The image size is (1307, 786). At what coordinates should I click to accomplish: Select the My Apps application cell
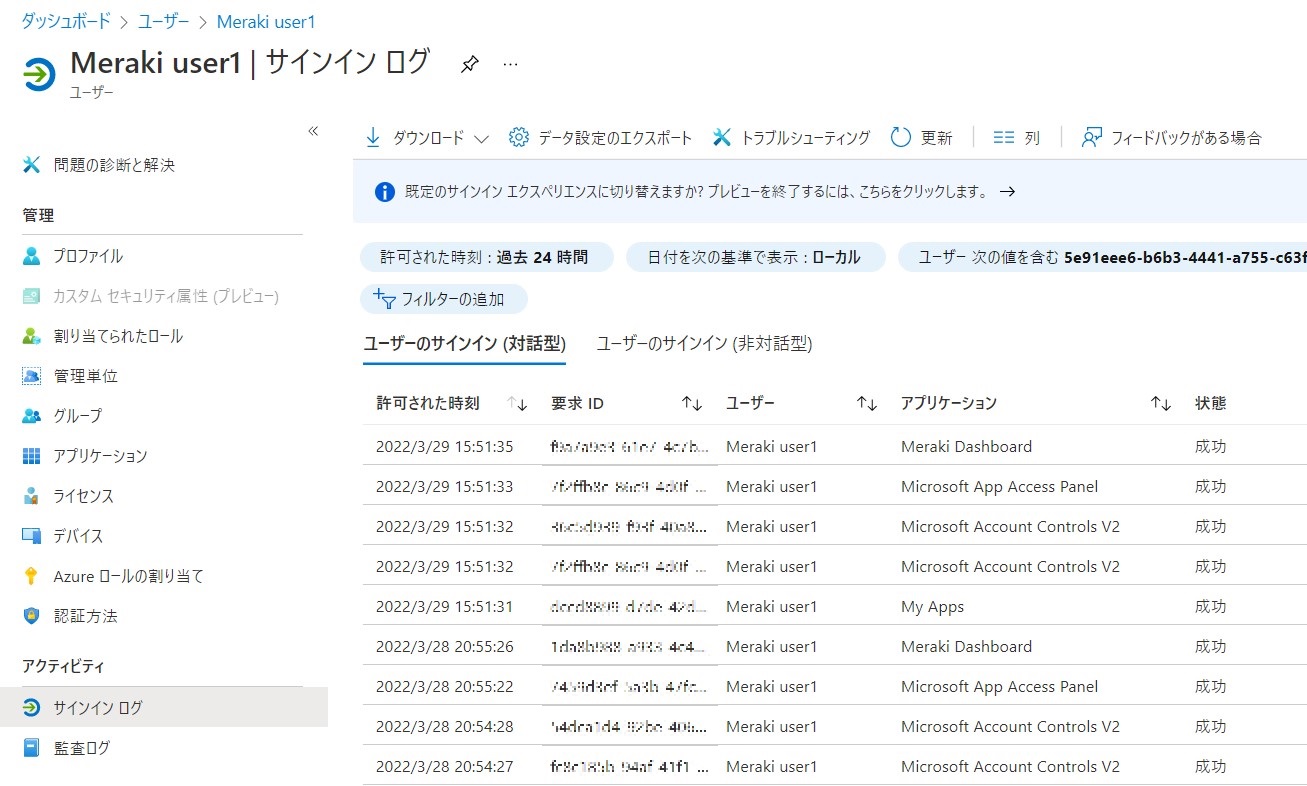932,607
